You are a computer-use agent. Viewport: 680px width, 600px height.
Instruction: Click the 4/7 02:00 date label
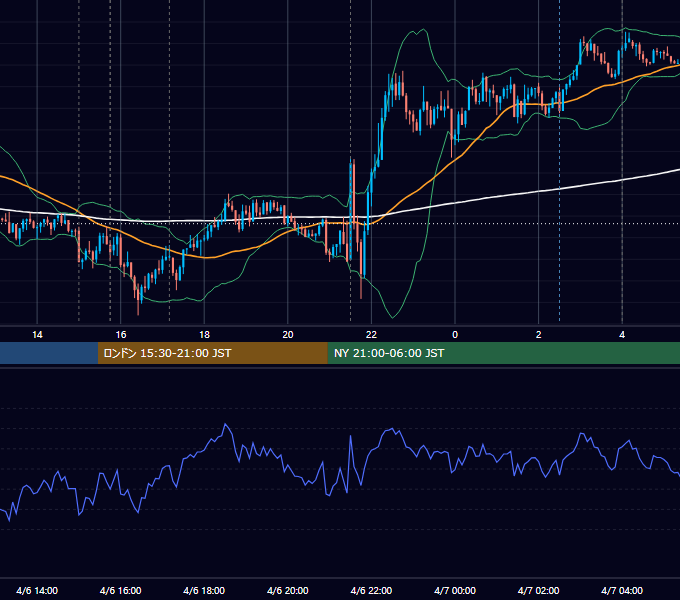click(x=539, y=590)
